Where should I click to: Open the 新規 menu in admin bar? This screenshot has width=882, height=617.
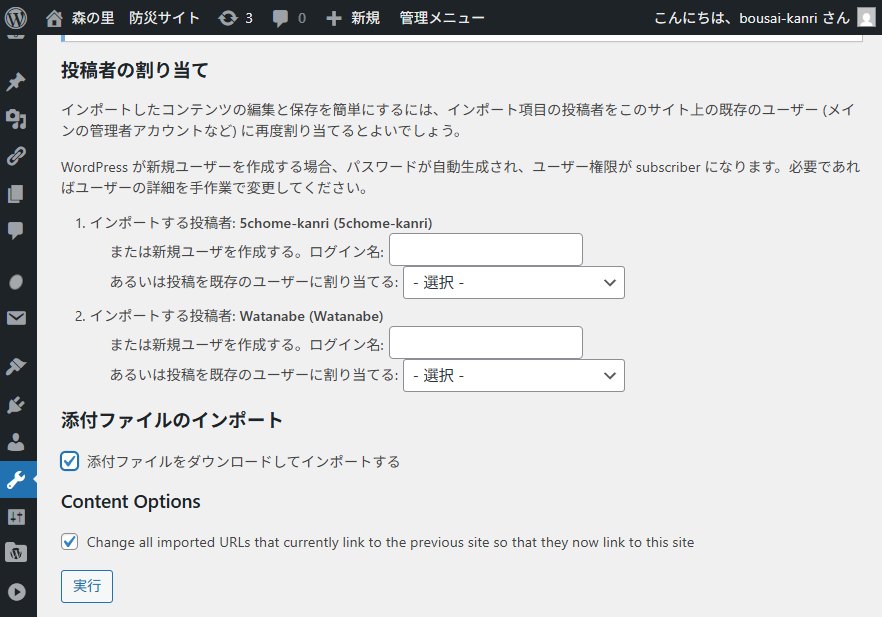point(353,18)
